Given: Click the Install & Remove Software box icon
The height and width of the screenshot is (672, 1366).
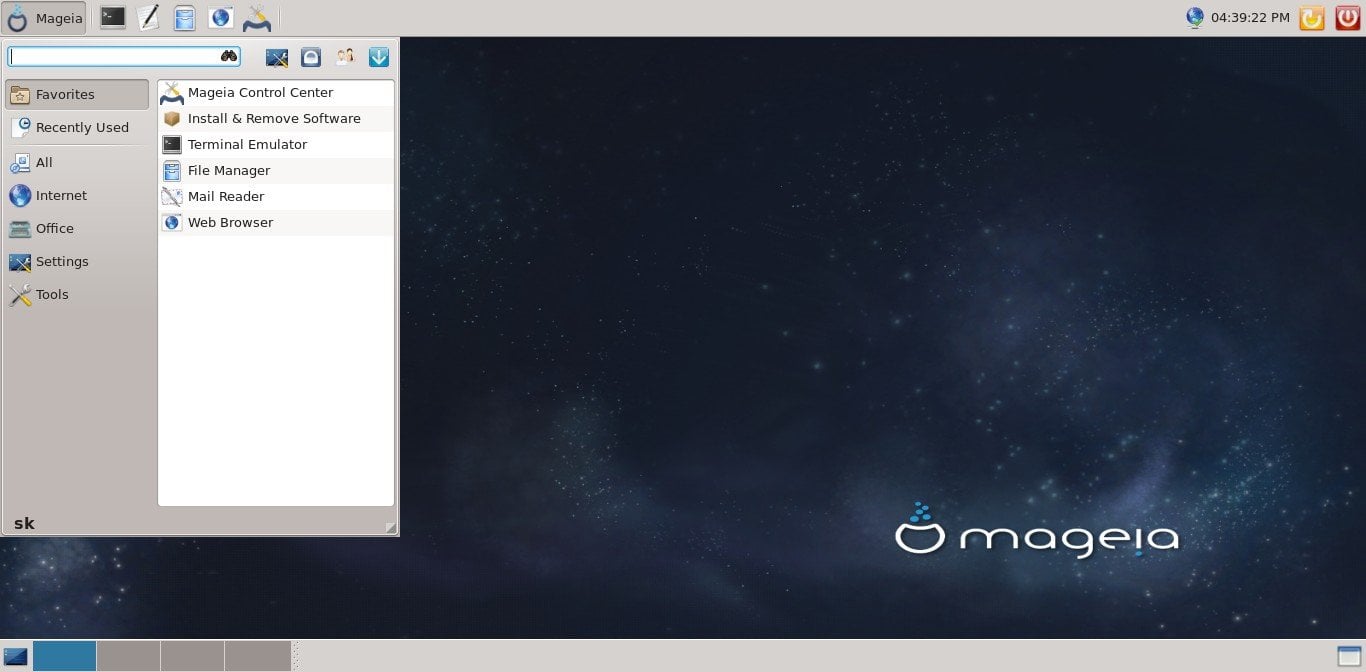Looking at the screenshot, I should pos(172,119).
